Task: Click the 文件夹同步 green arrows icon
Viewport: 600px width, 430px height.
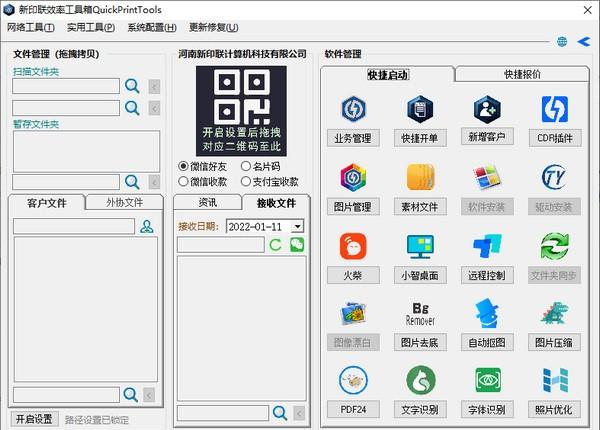Action: click(x=554, y=246)
